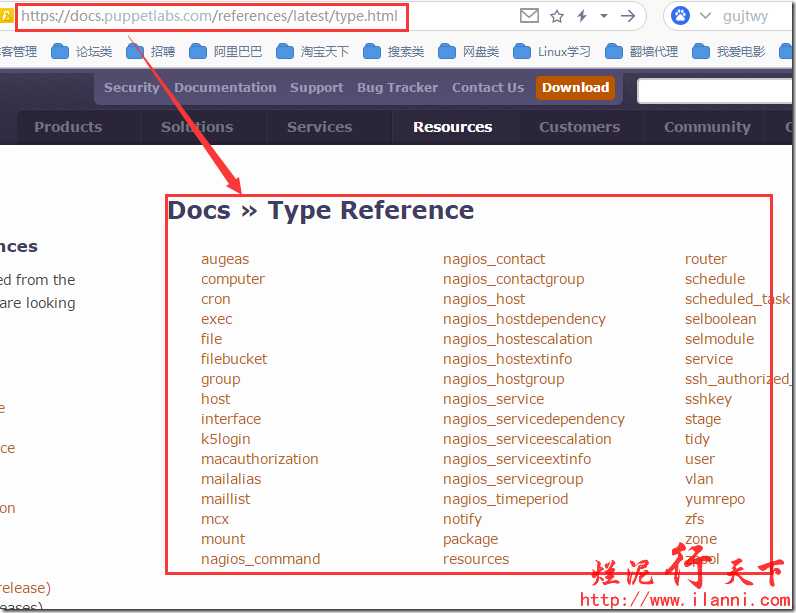Open nagios_service type link
This screenshot has height=613, width=796.
pos(493,399)
